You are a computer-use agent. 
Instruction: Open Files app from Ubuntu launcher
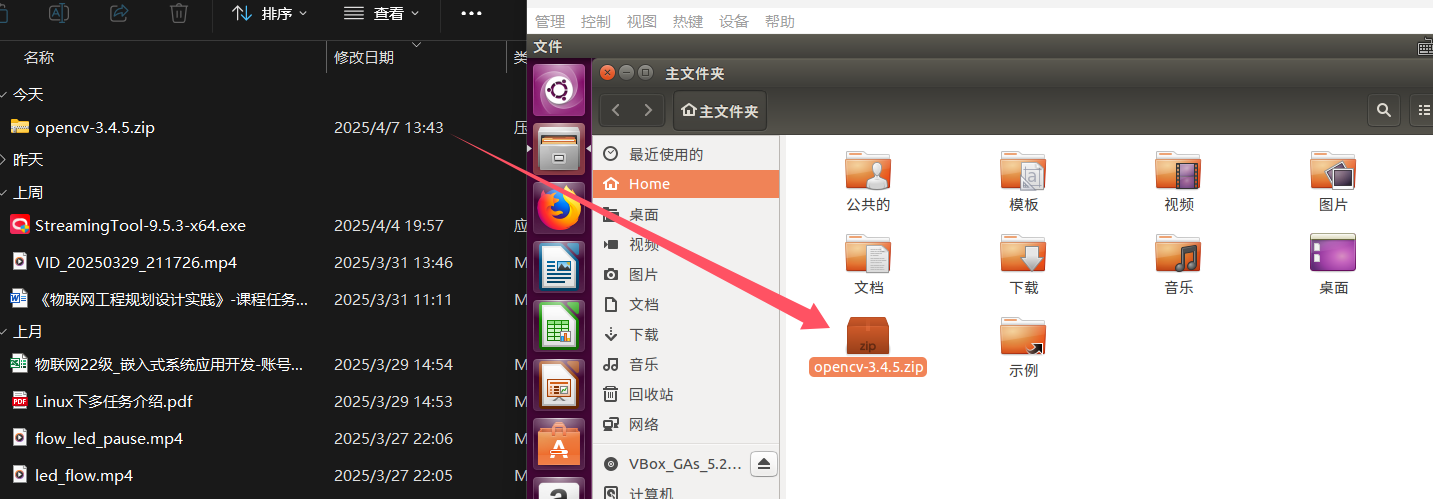[x=558, y=151]
